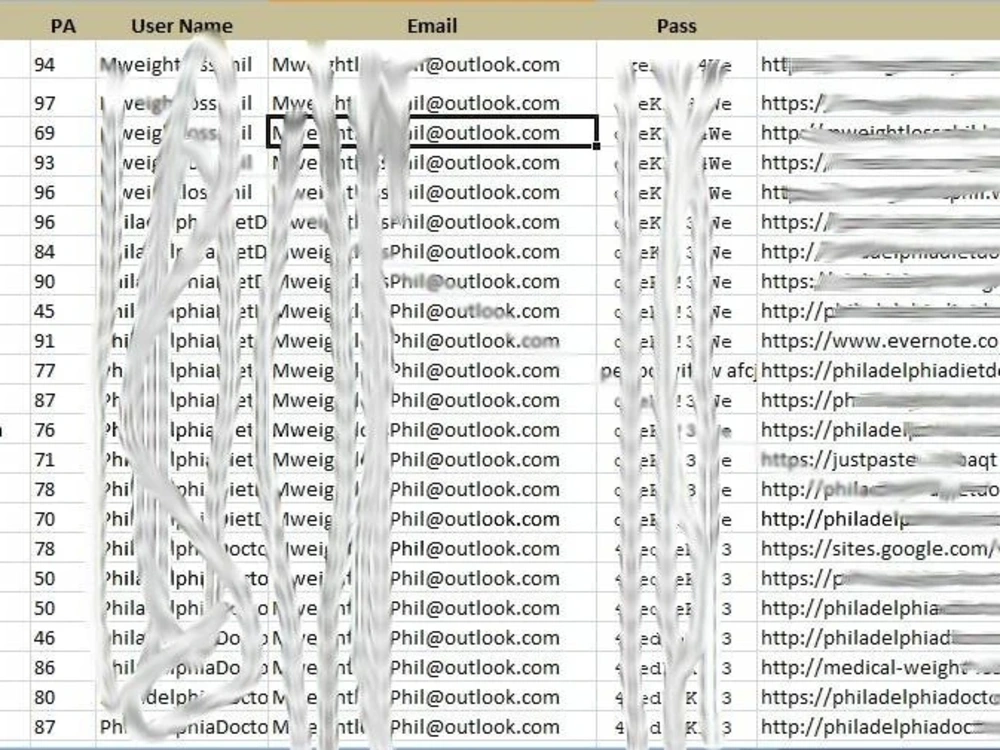The height and width of the screenshot is (750, 1000).
Task: Click the Pass column header
Action: (x=676, y=26)
